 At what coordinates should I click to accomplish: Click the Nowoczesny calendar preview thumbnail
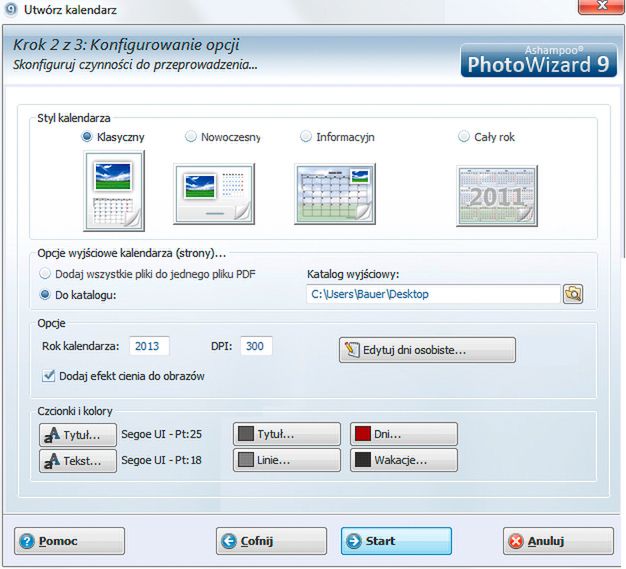pos(214,194)
